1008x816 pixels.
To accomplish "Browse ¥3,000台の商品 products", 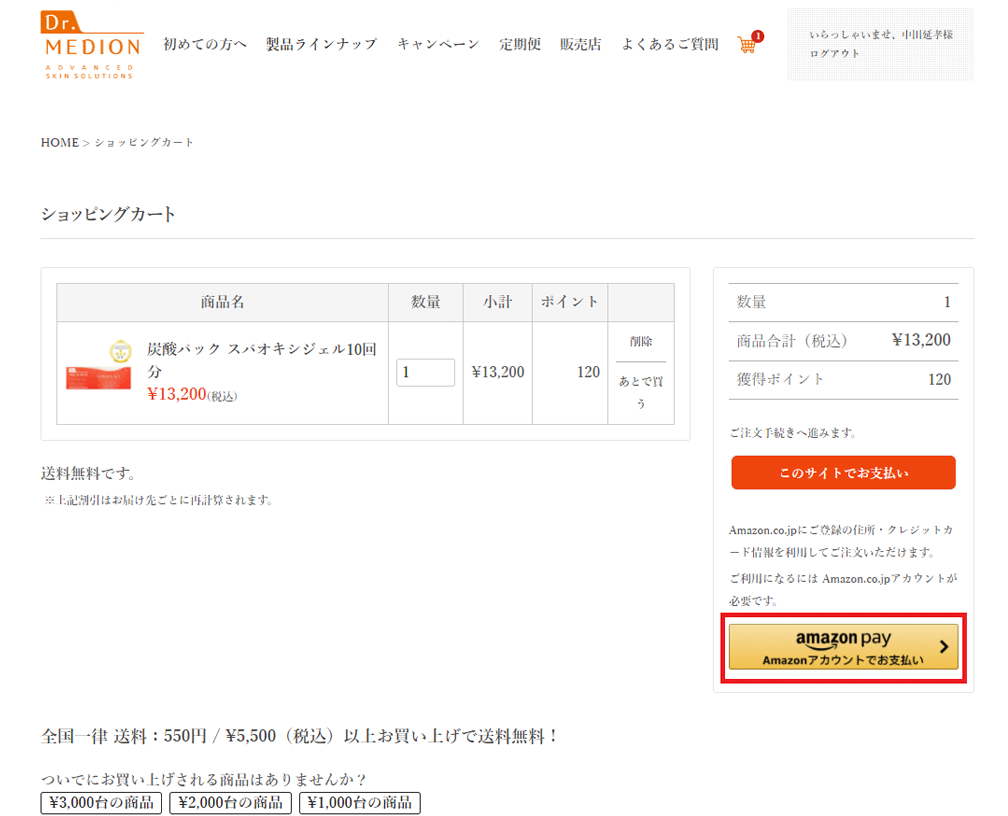I will click(101, 802).
